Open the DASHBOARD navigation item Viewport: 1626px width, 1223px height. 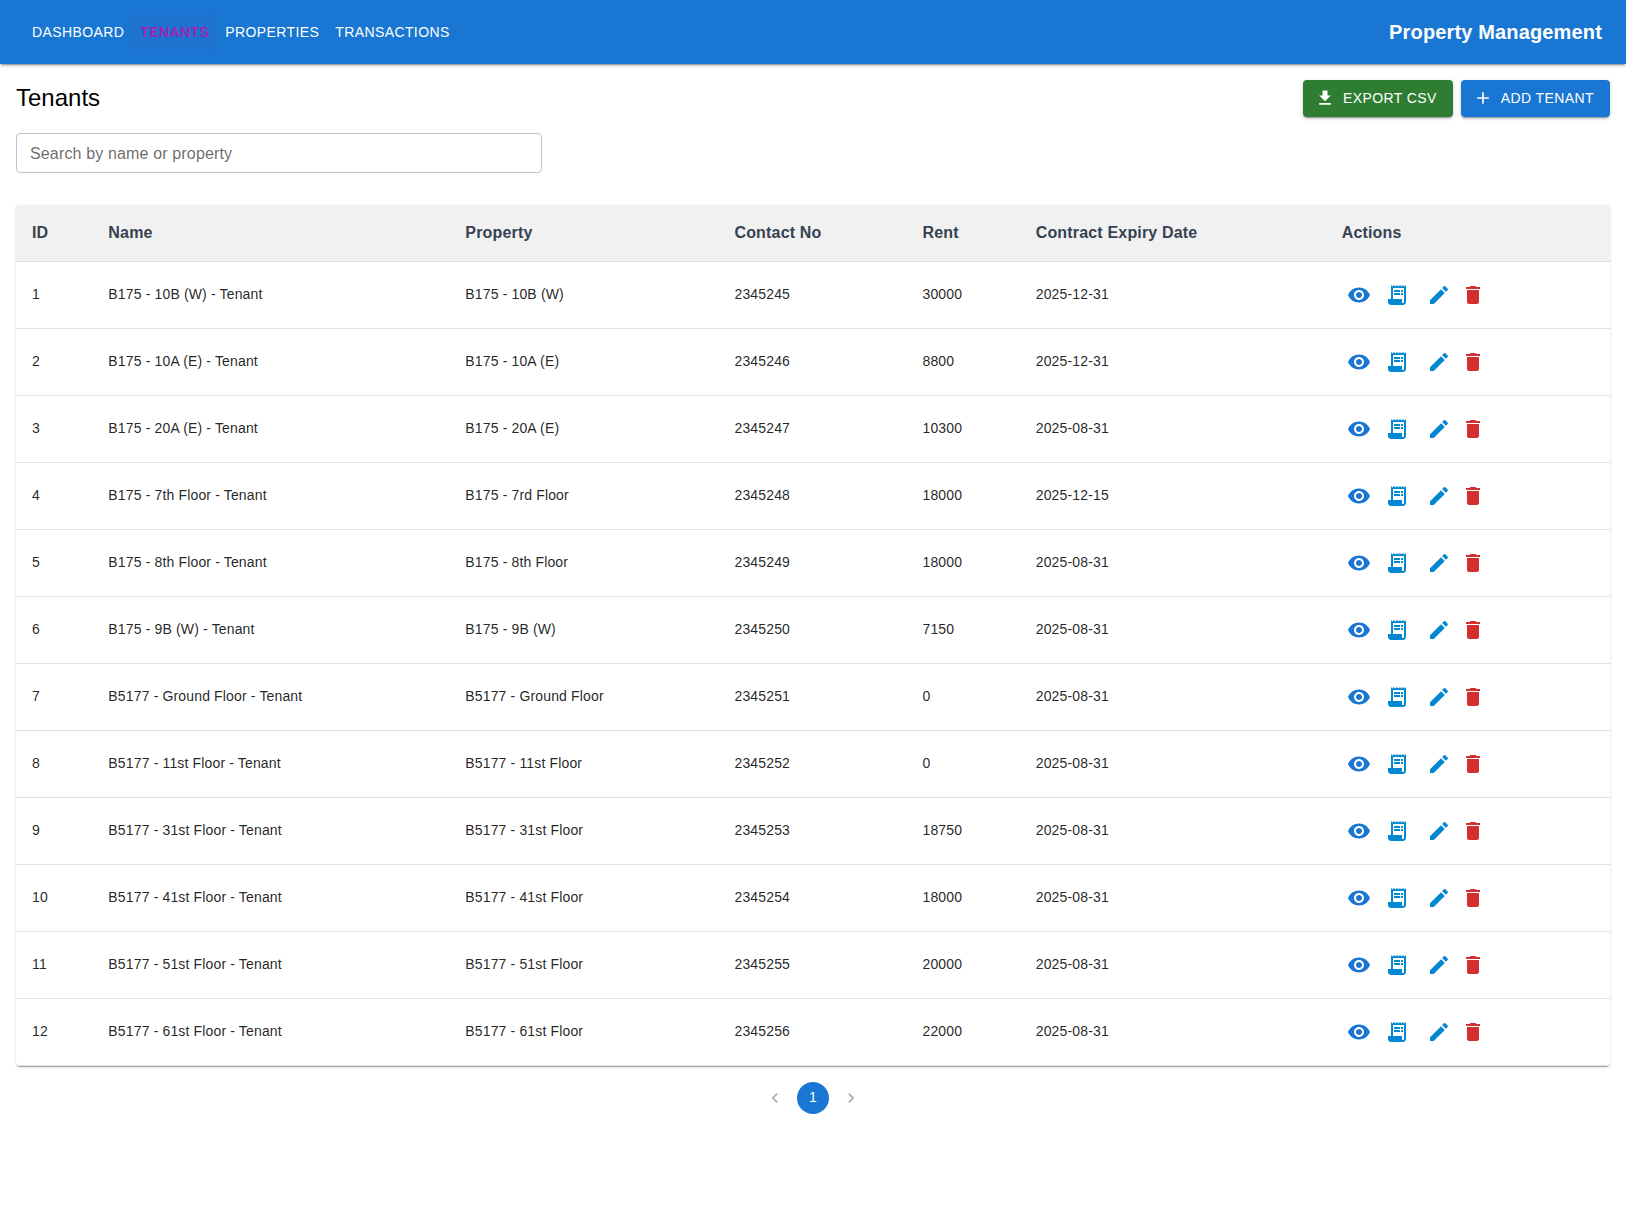tap(78, 31)
